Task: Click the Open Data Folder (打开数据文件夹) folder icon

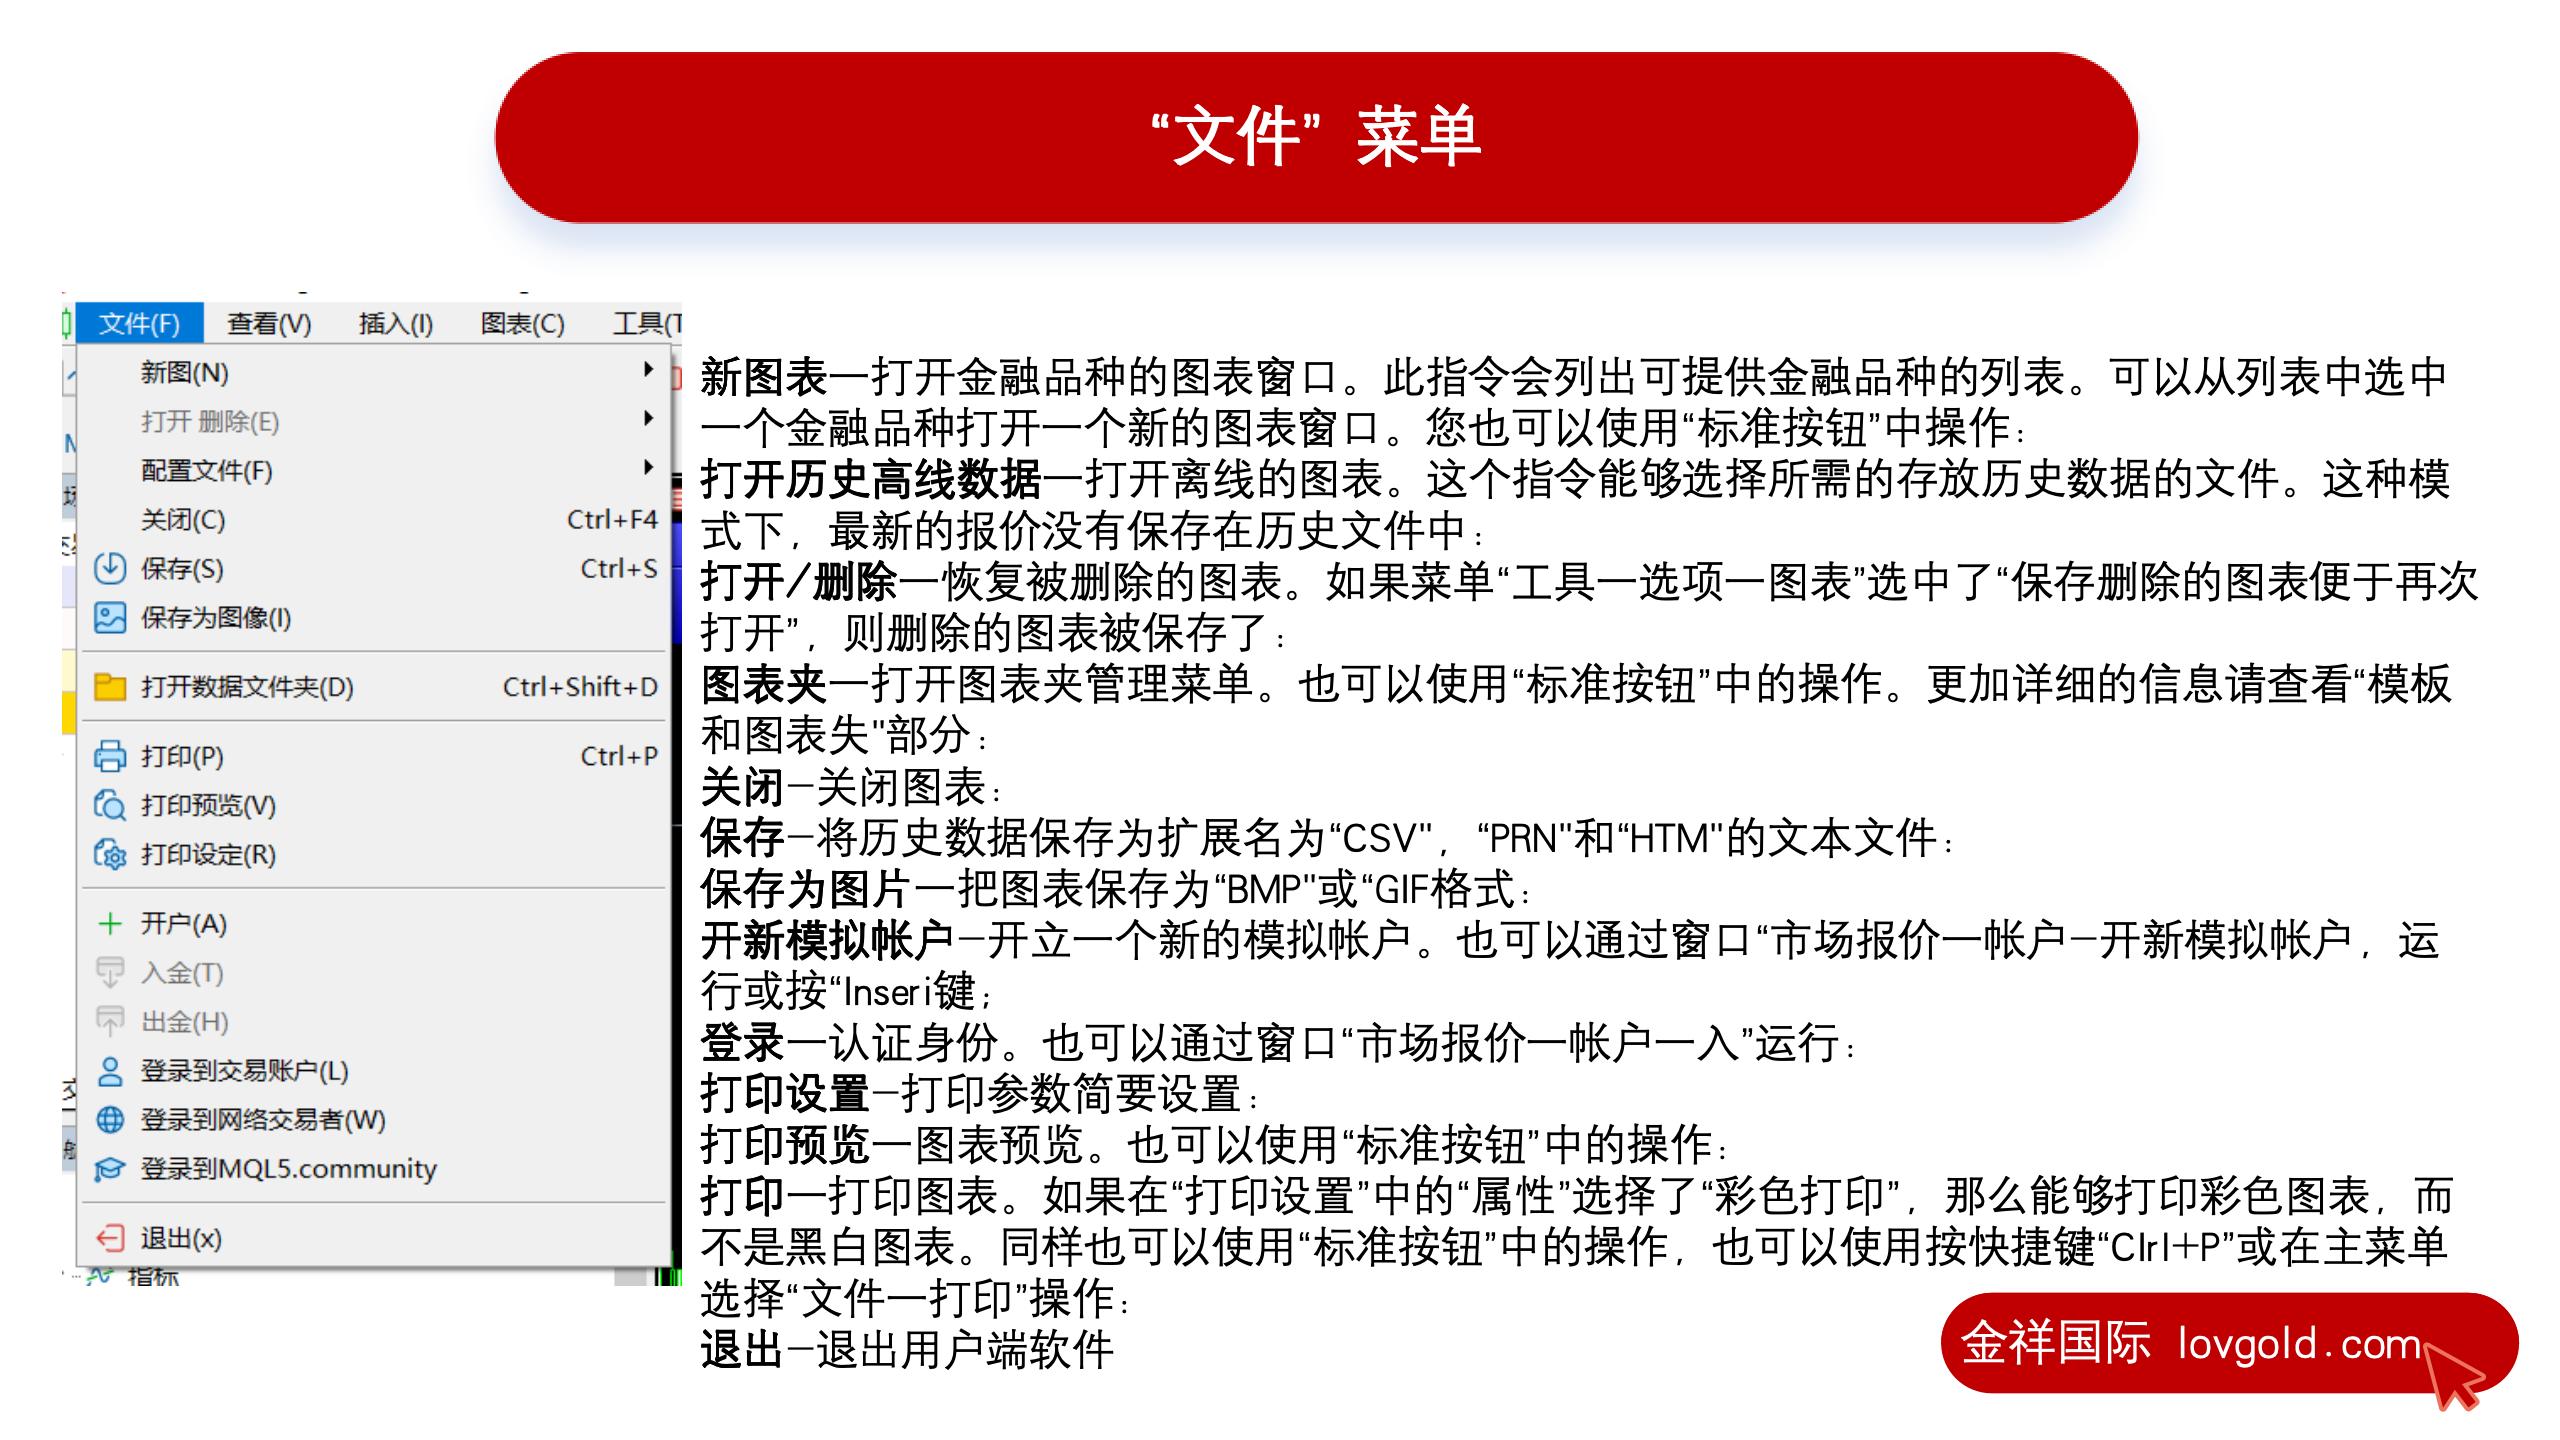Action: coord(109,687)
